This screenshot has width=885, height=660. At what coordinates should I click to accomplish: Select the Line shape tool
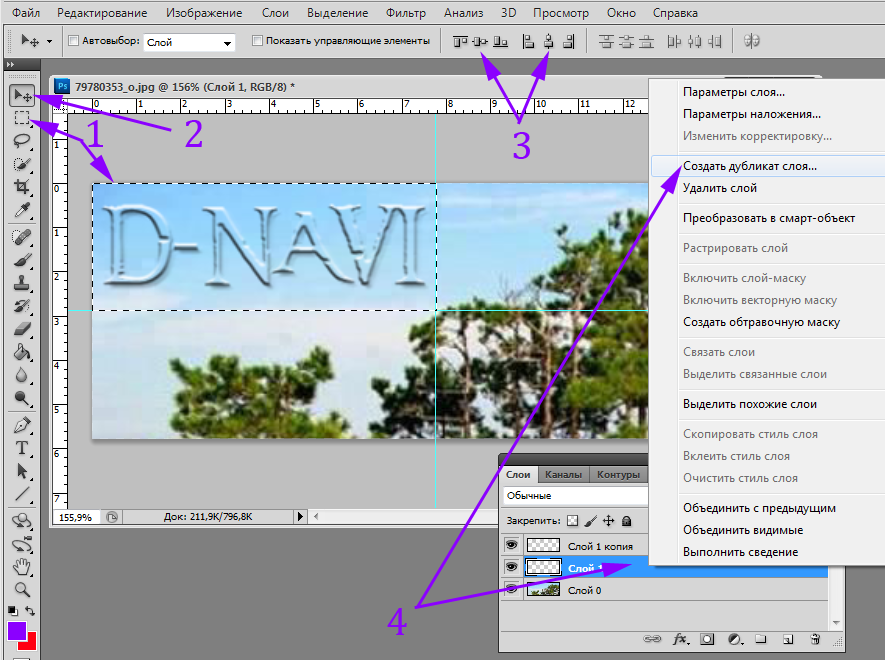click(22, 494)
